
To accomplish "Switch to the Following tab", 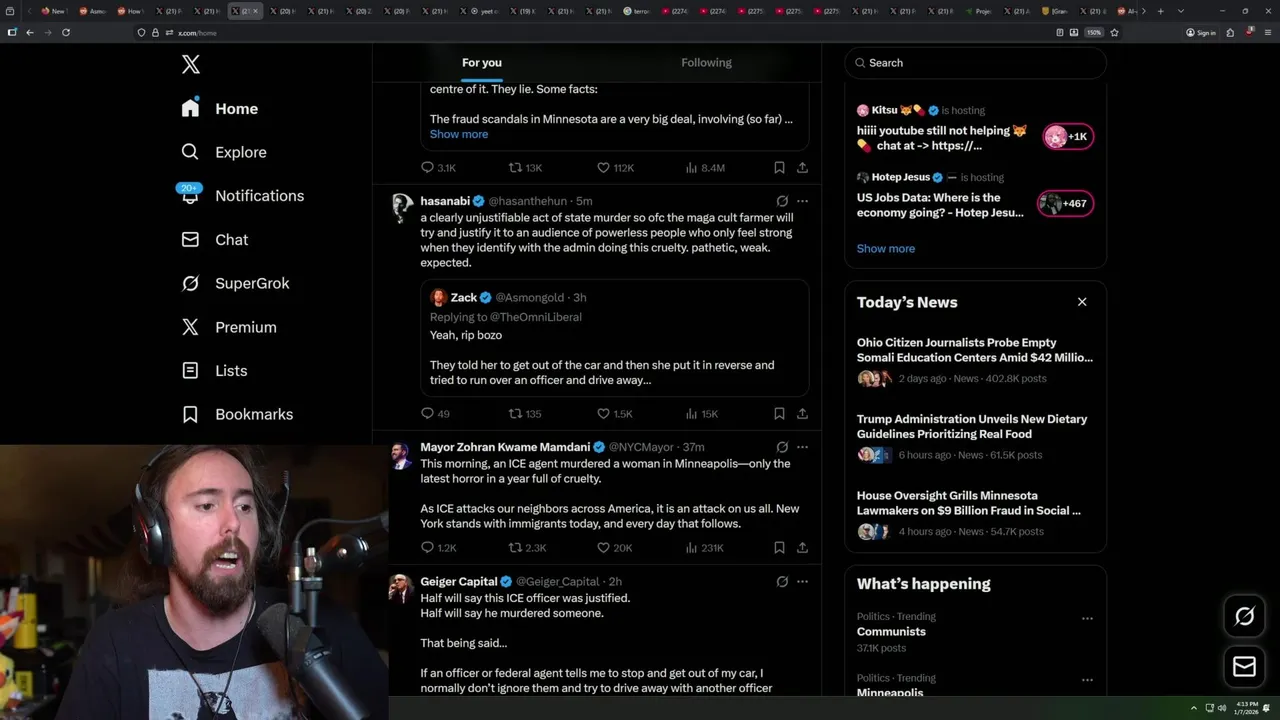I will pos(706,63).
